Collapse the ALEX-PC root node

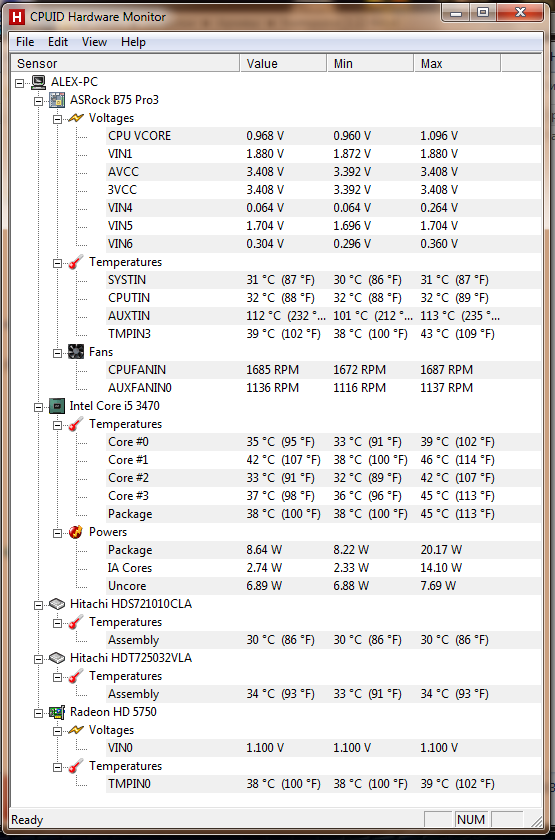(x=20, y=83)
